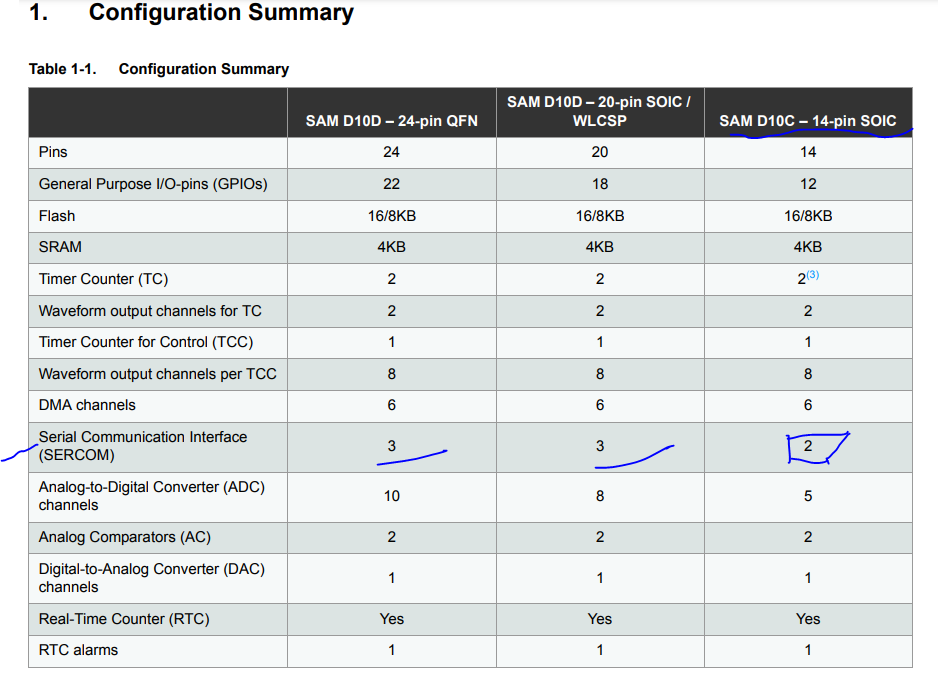
Task: Click the "Pins" row label
Action: click(x=51, y=152)
